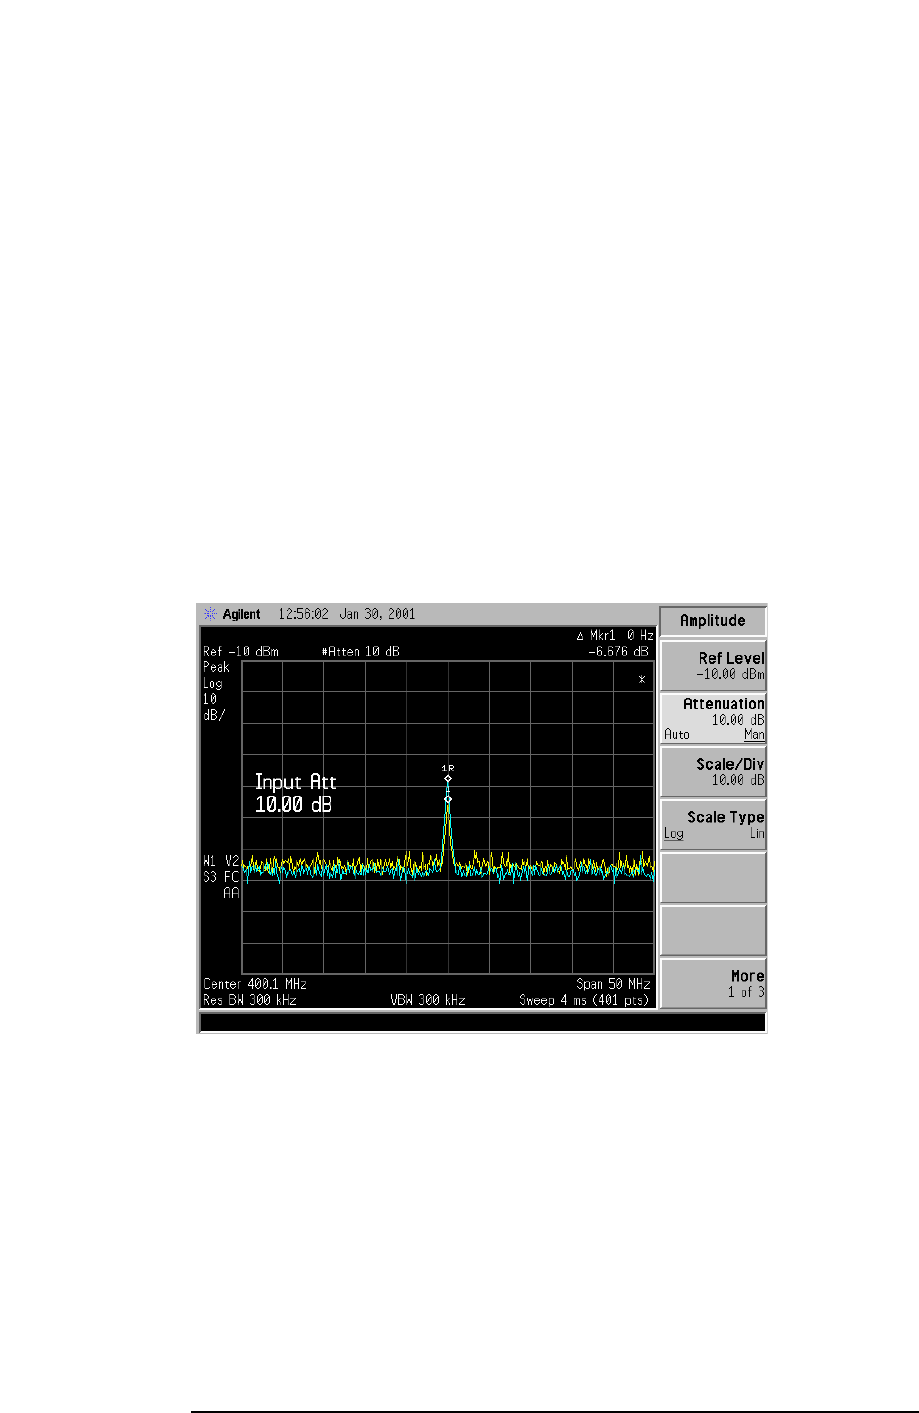
Task: Click the 'Ref -10 dBm' readout
Action: pos(241,651)
